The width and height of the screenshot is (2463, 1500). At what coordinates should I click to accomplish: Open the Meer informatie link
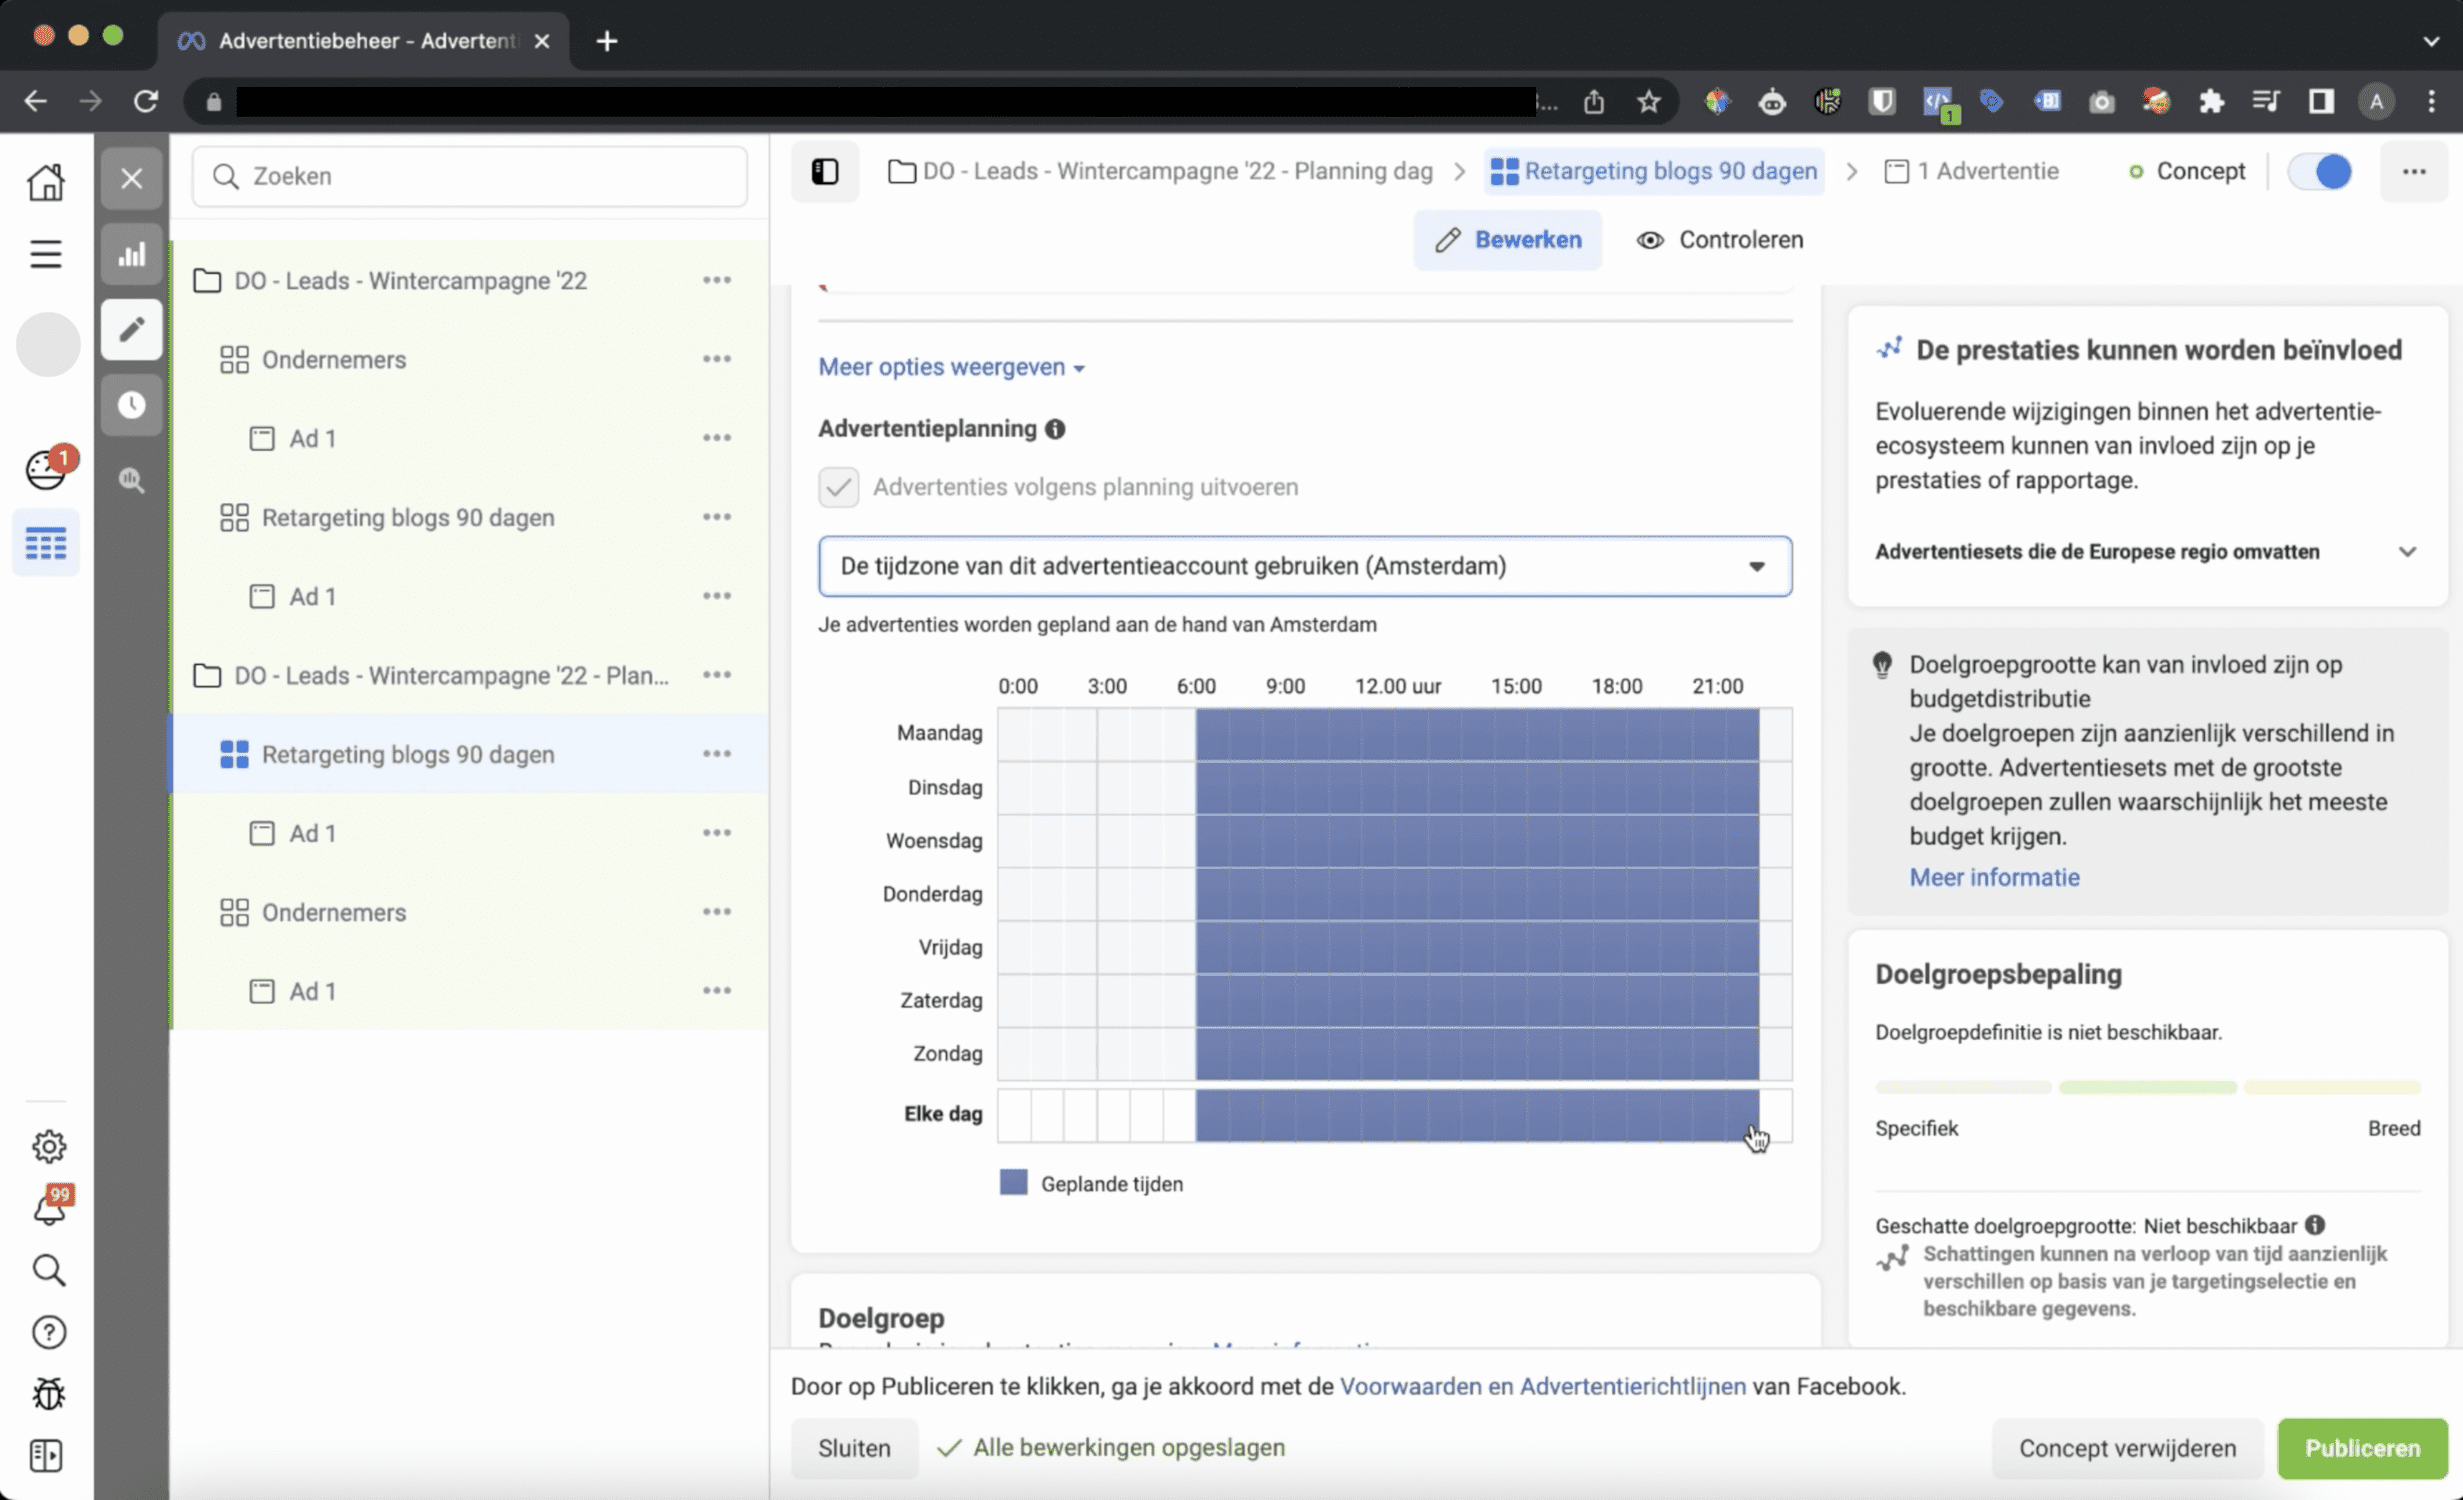point(1994,877)
